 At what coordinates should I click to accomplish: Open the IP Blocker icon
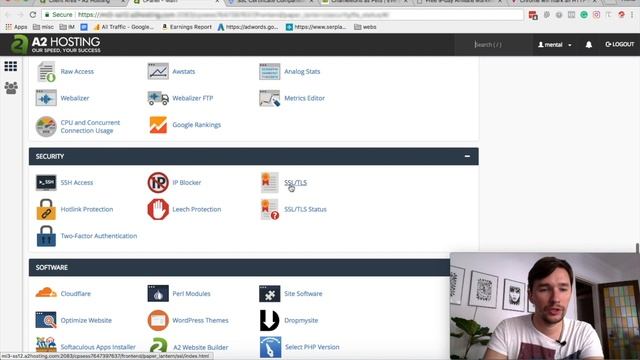158,182
